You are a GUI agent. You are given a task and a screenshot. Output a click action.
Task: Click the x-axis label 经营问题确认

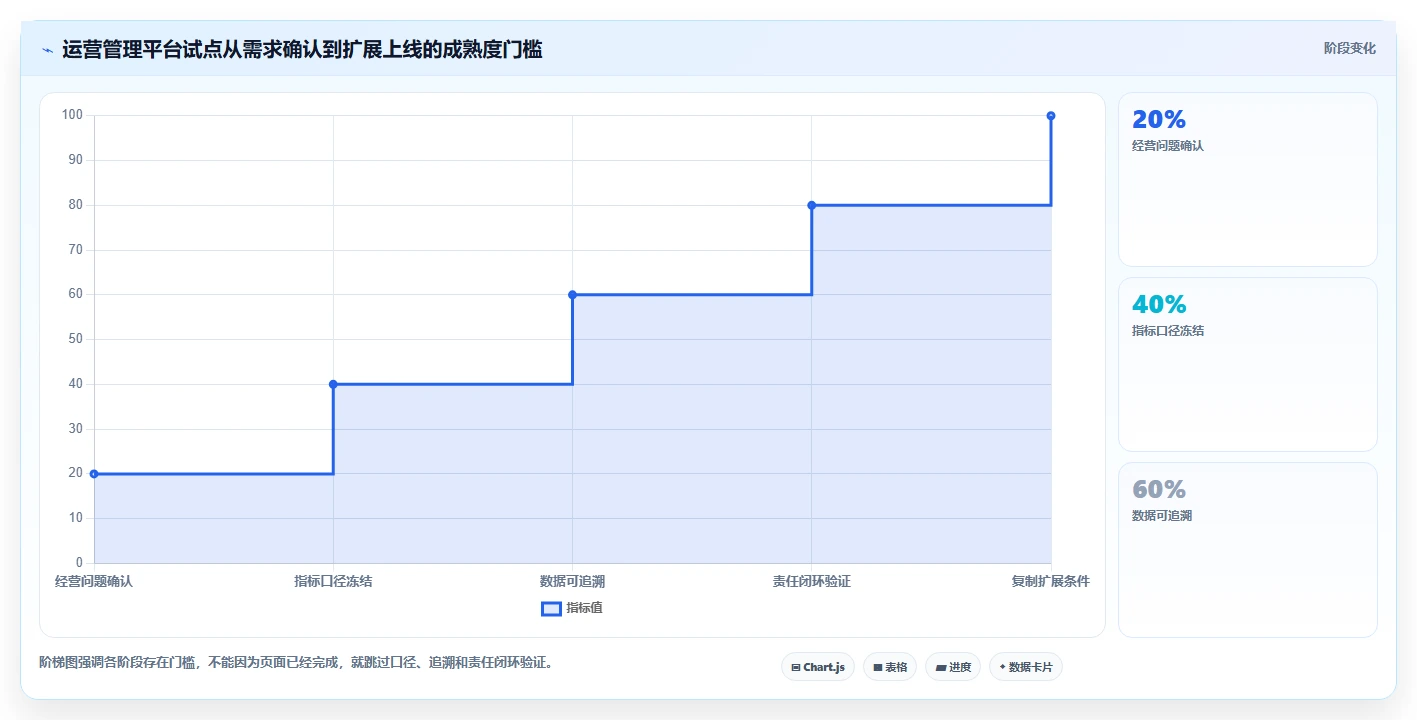click(x=94, y=581)
